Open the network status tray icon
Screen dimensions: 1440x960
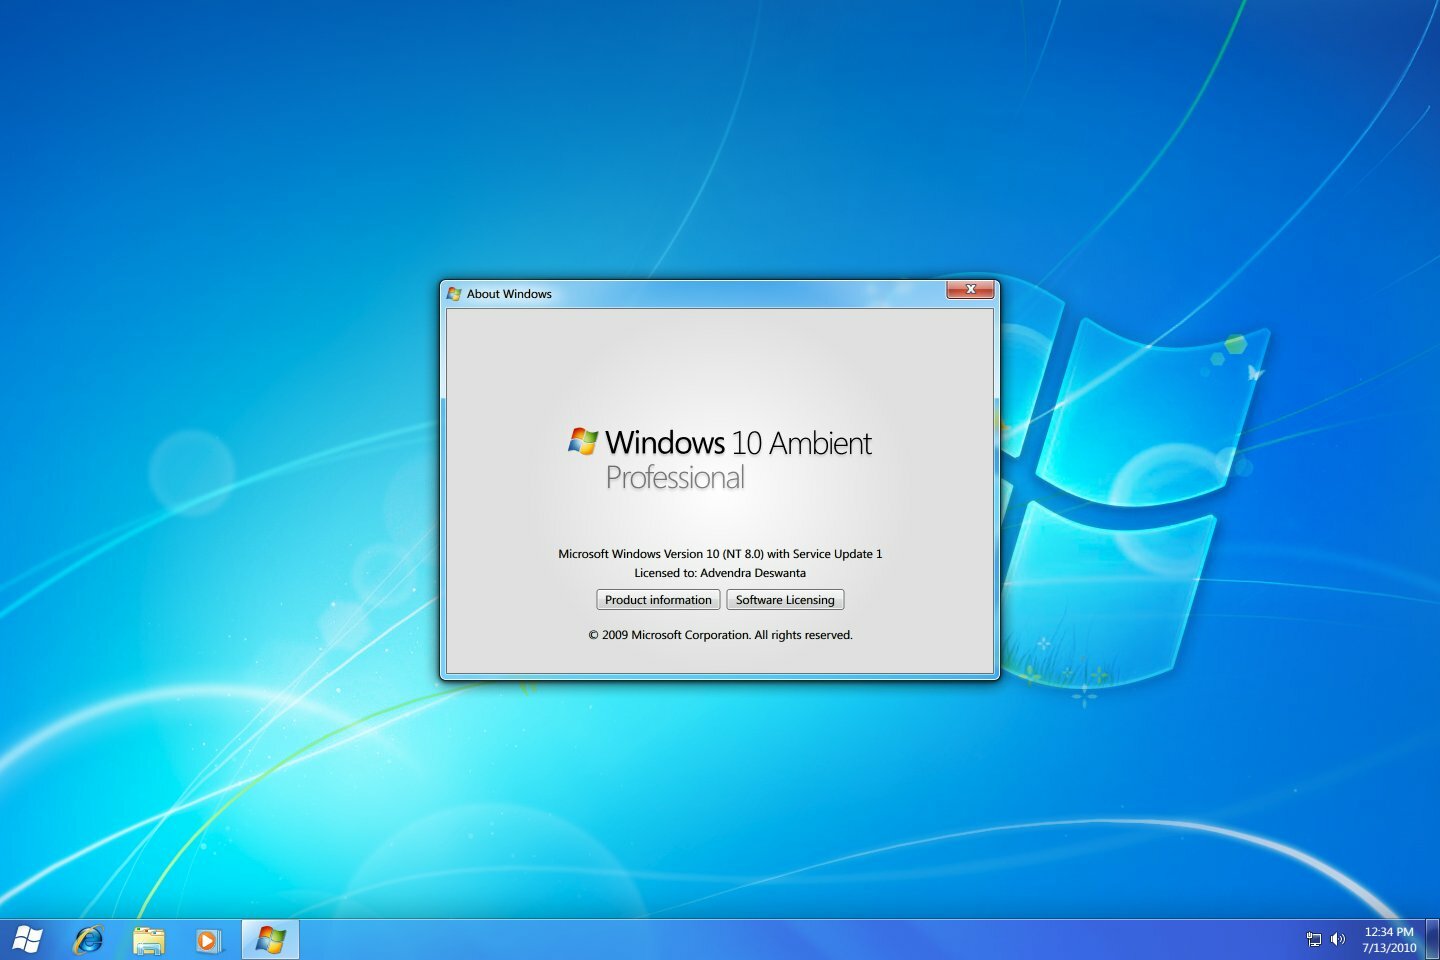click(x=1313, y=939)
